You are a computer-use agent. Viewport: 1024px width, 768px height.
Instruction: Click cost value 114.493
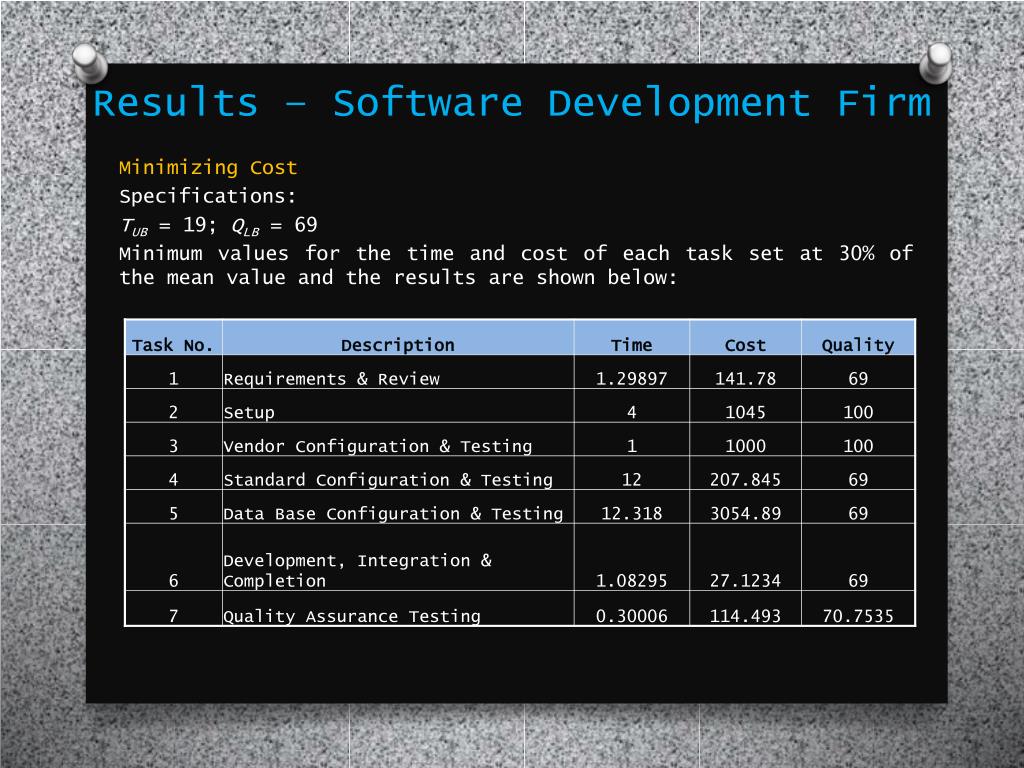(x=745, y=616)
